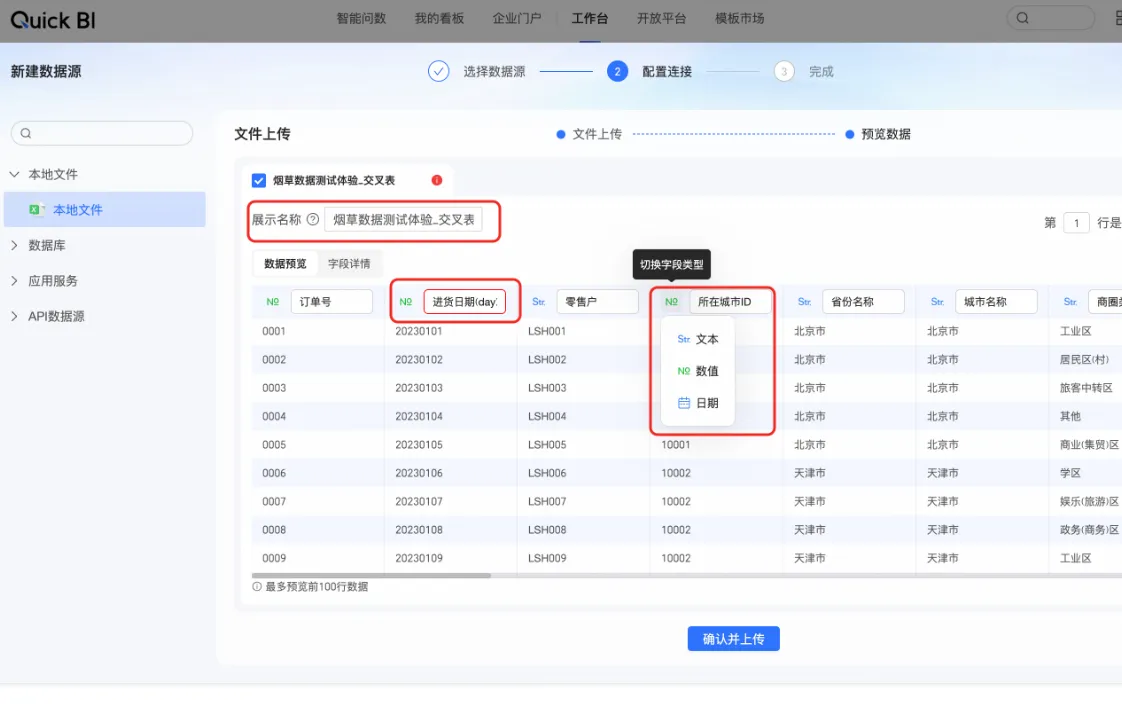Click the 省份名称 column name field
Viewport: 1122px width, 707px height.
pos(863,302)
